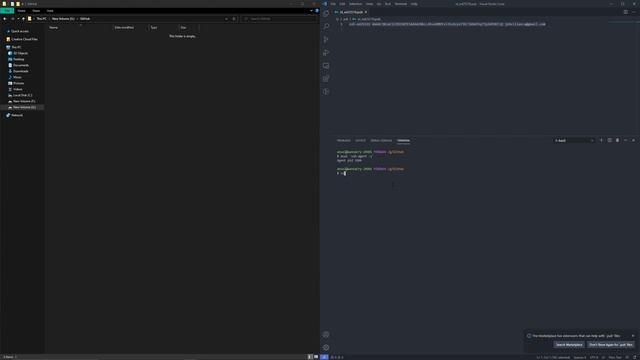Click the Refresh button in File Explorer

pyautogui.click(x=234, y=19)
